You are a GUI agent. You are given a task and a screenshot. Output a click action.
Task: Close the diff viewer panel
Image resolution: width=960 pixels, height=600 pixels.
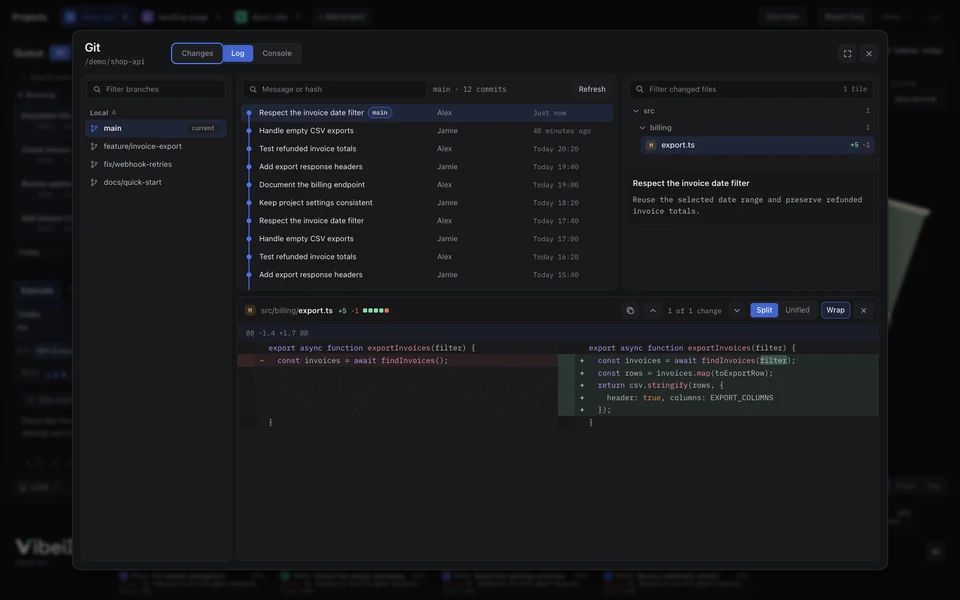[863, 310]
